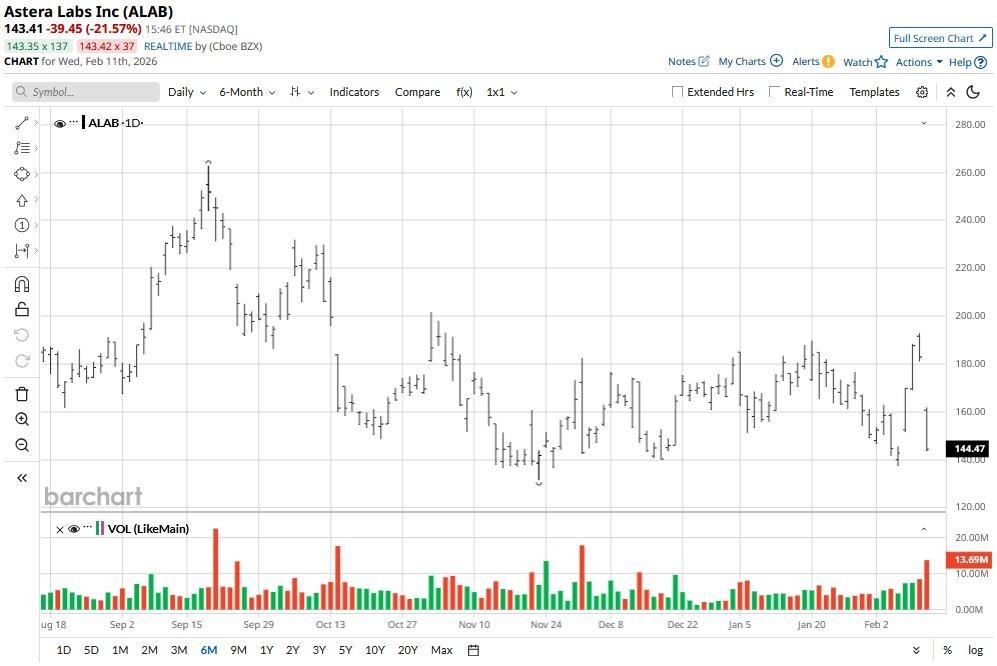The height and width of the screenshot is (666, 997).
Task: Open the Templates menu
Action: (874, 92)
